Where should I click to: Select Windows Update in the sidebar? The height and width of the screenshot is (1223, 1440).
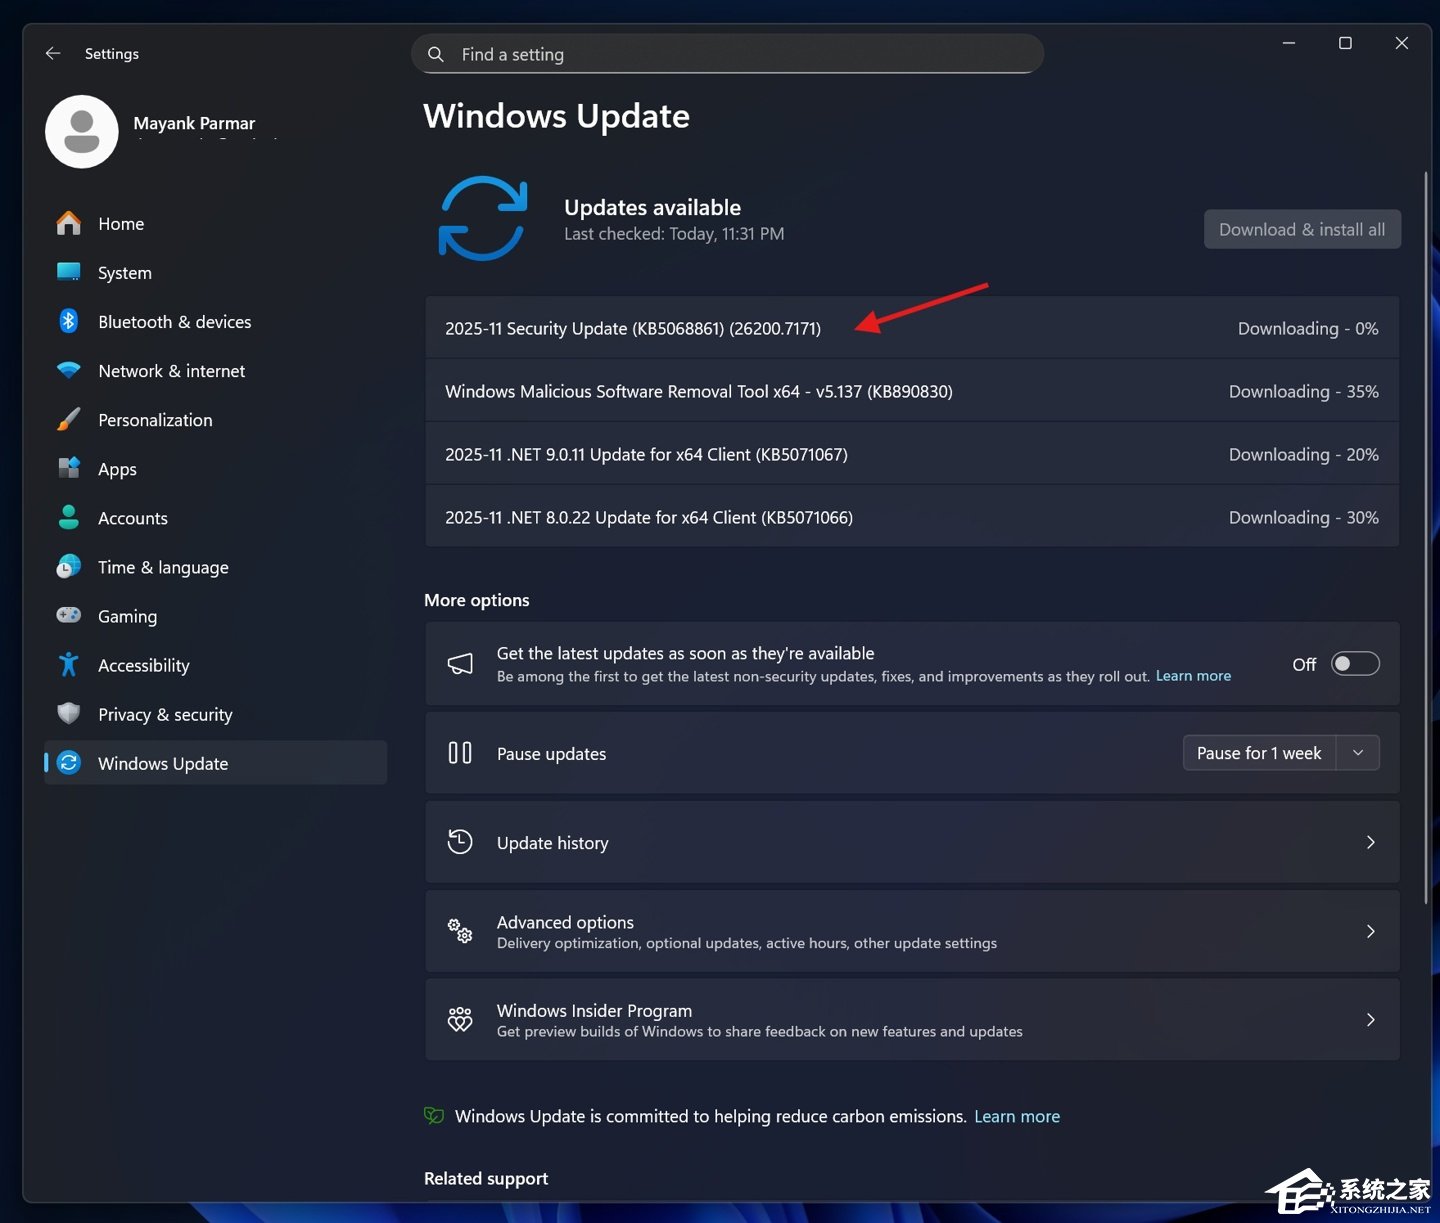(x=163, y=762)
